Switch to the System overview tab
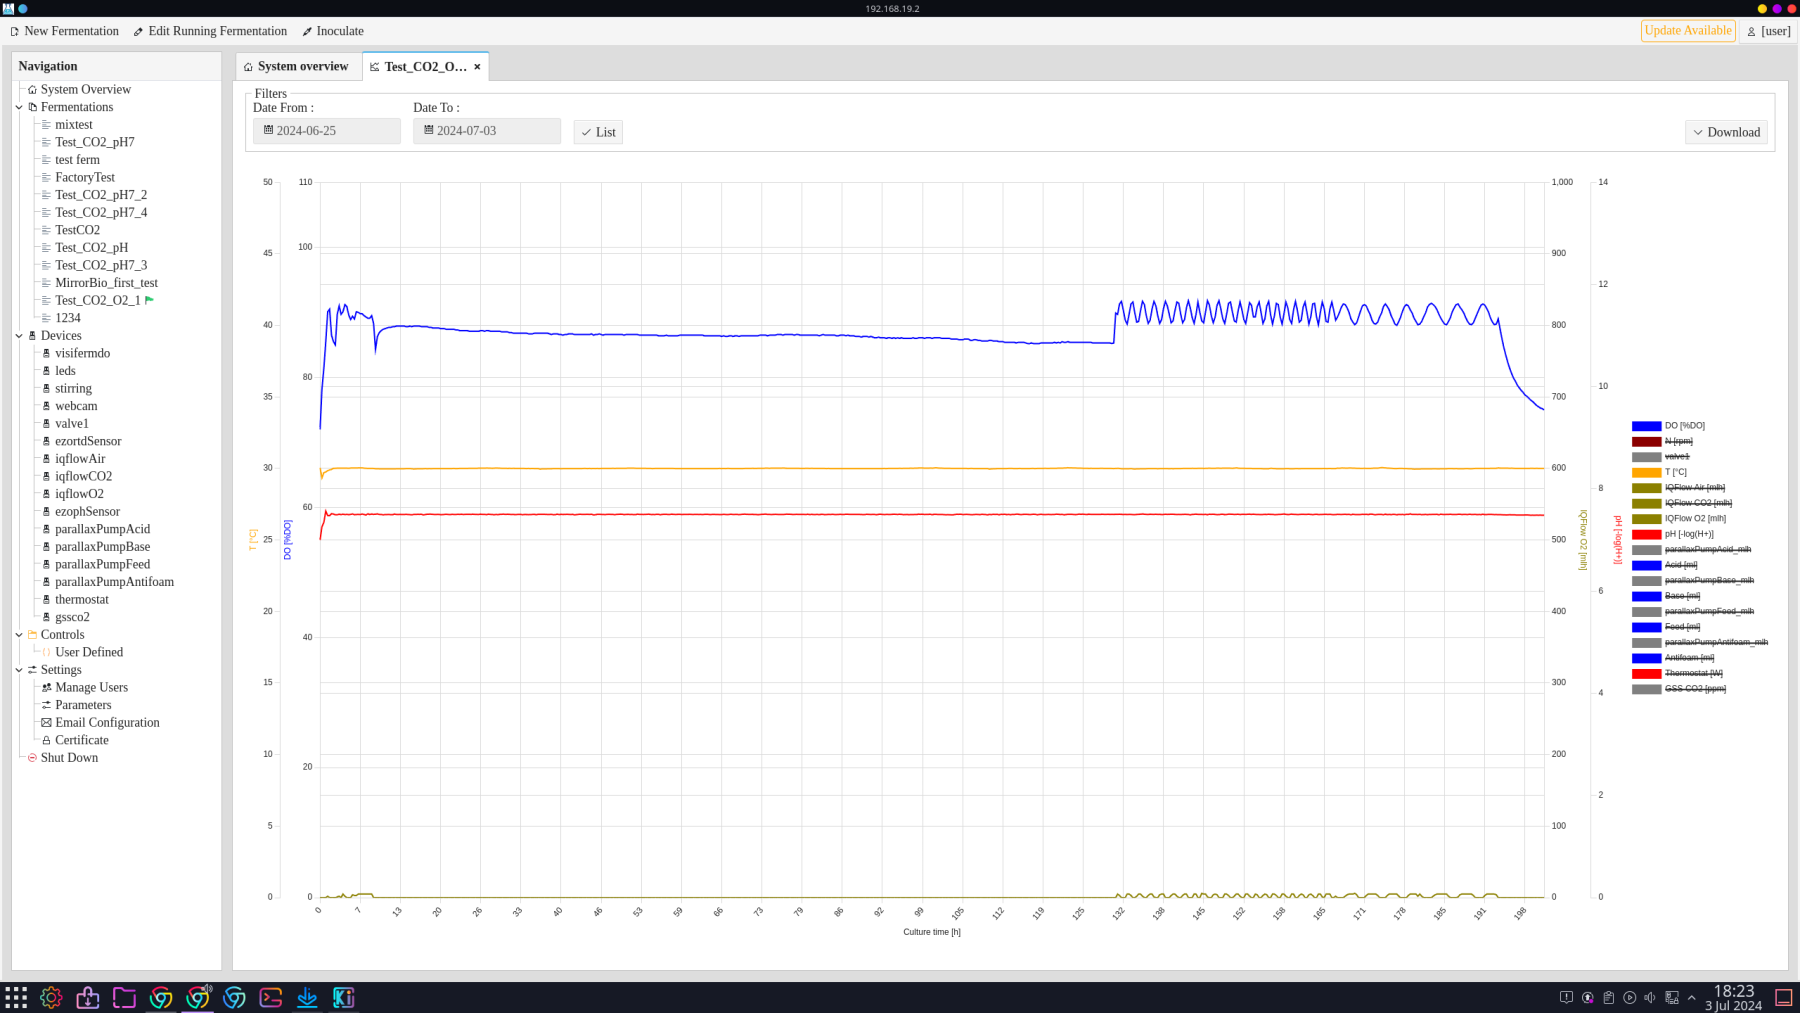This screenshot has height=1013, width=1800. 297,67
